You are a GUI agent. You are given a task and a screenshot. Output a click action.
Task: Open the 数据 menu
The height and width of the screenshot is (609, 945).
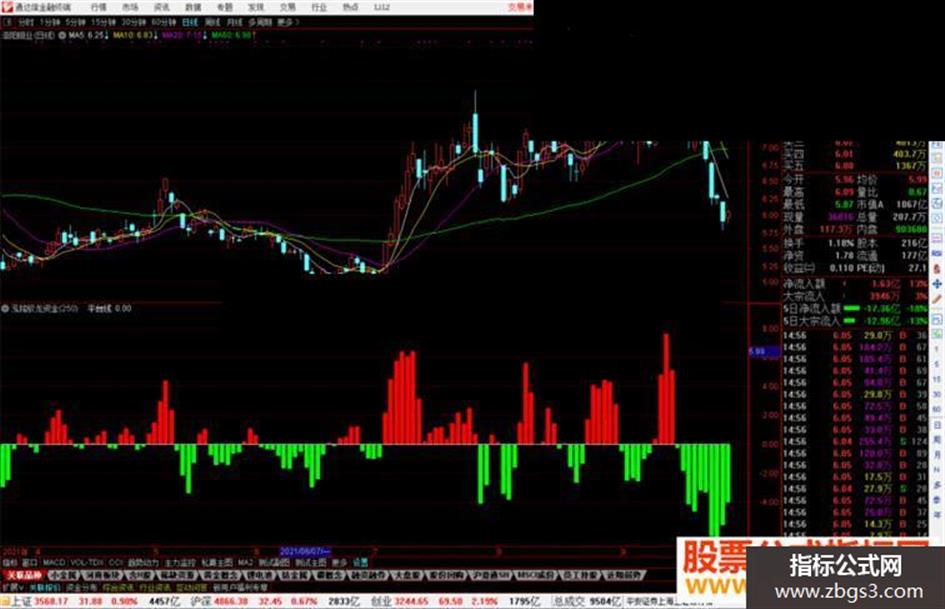[x=193, y=7]
